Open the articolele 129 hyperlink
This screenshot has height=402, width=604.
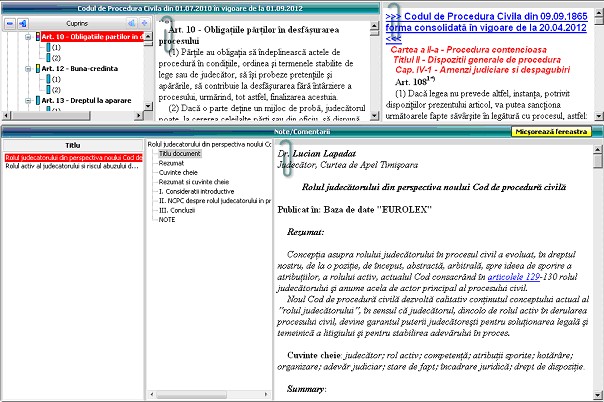coord(513,277)
